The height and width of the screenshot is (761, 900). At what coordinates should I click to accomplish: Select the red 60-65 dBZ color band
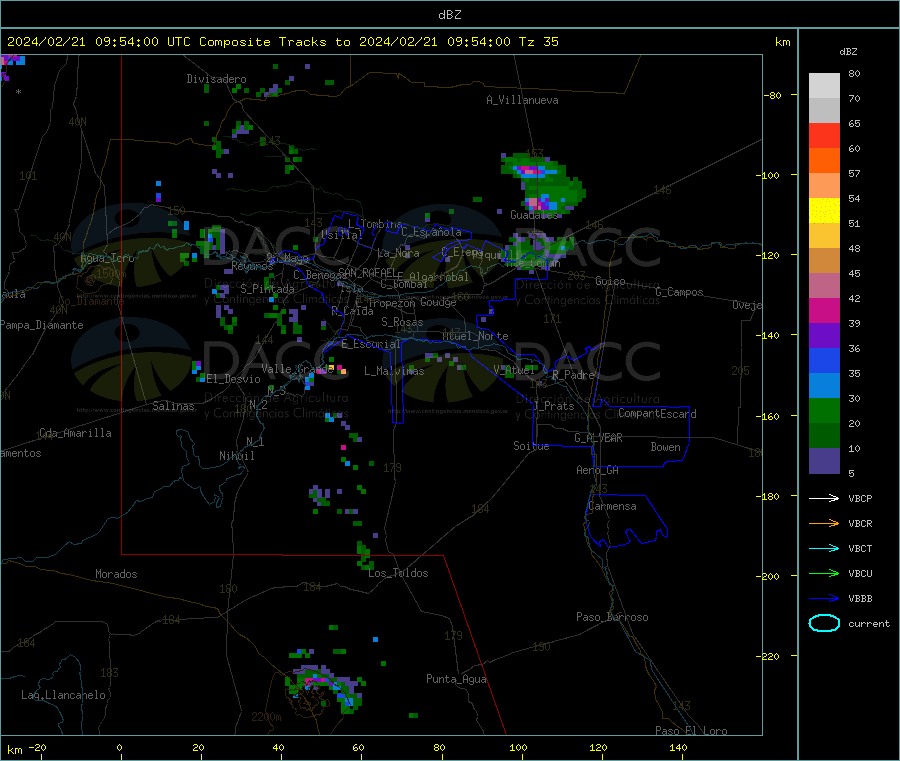click(824, 135)
